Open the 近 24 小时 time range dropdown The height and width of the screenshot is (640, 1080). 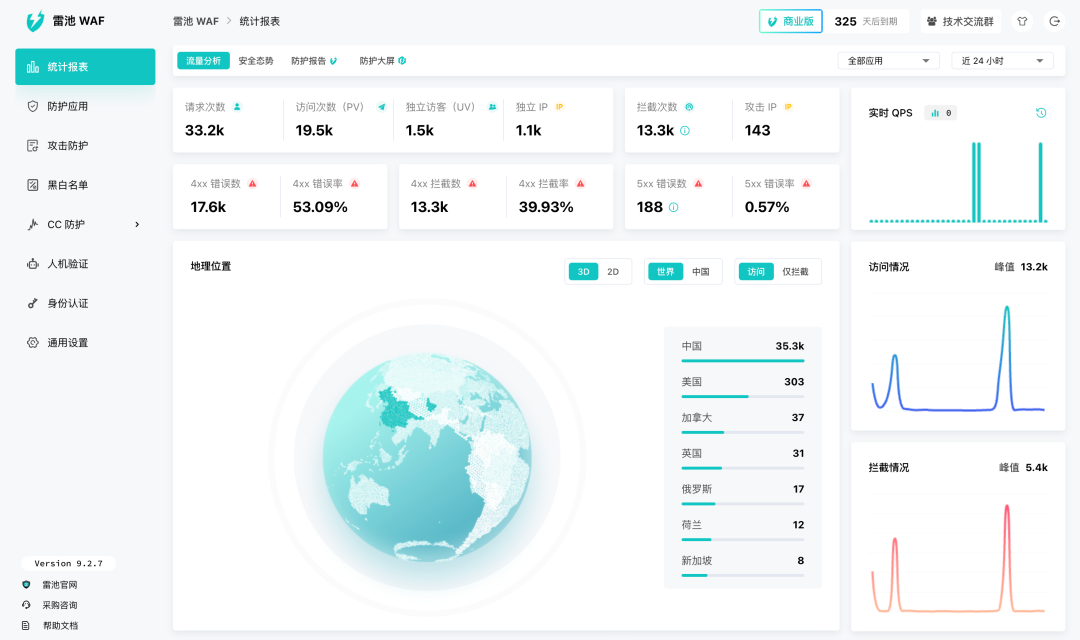tap(1002, 61)
